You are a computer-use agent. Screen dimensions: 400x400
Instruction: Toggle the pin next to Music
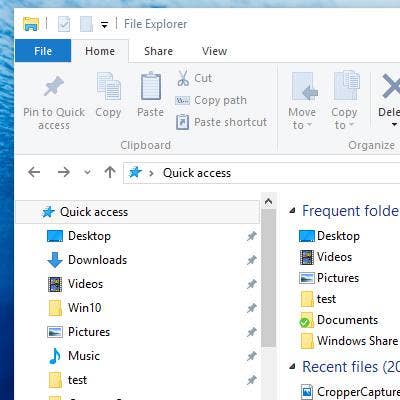(x=252, y=356)
